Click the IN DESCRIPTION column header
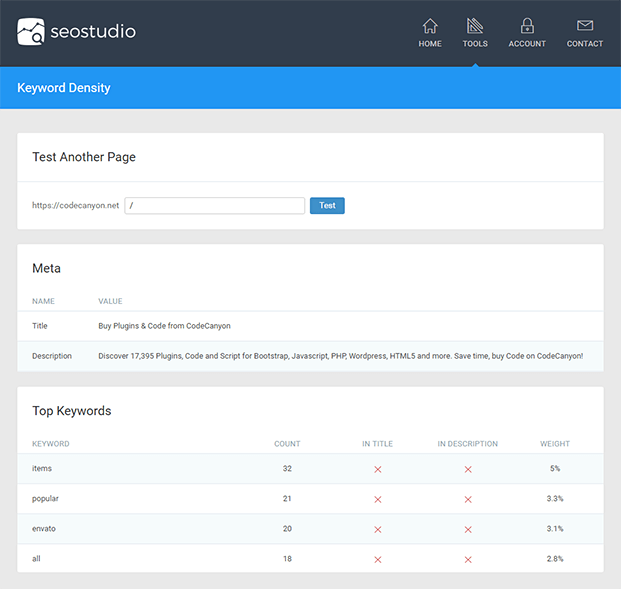 468,444
